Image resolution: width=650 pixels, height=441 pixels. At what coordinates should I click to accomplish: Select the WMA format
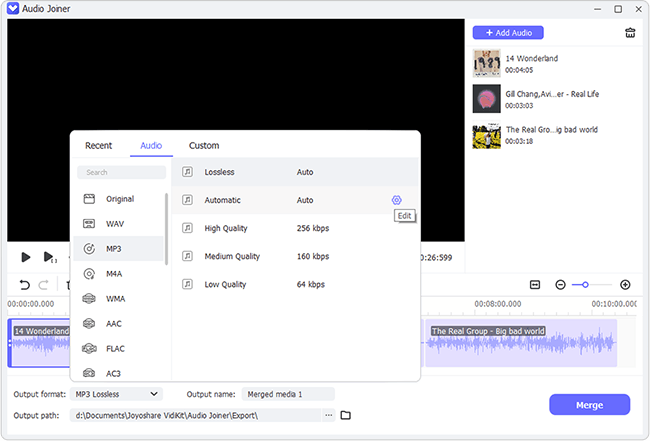(120, 299)
